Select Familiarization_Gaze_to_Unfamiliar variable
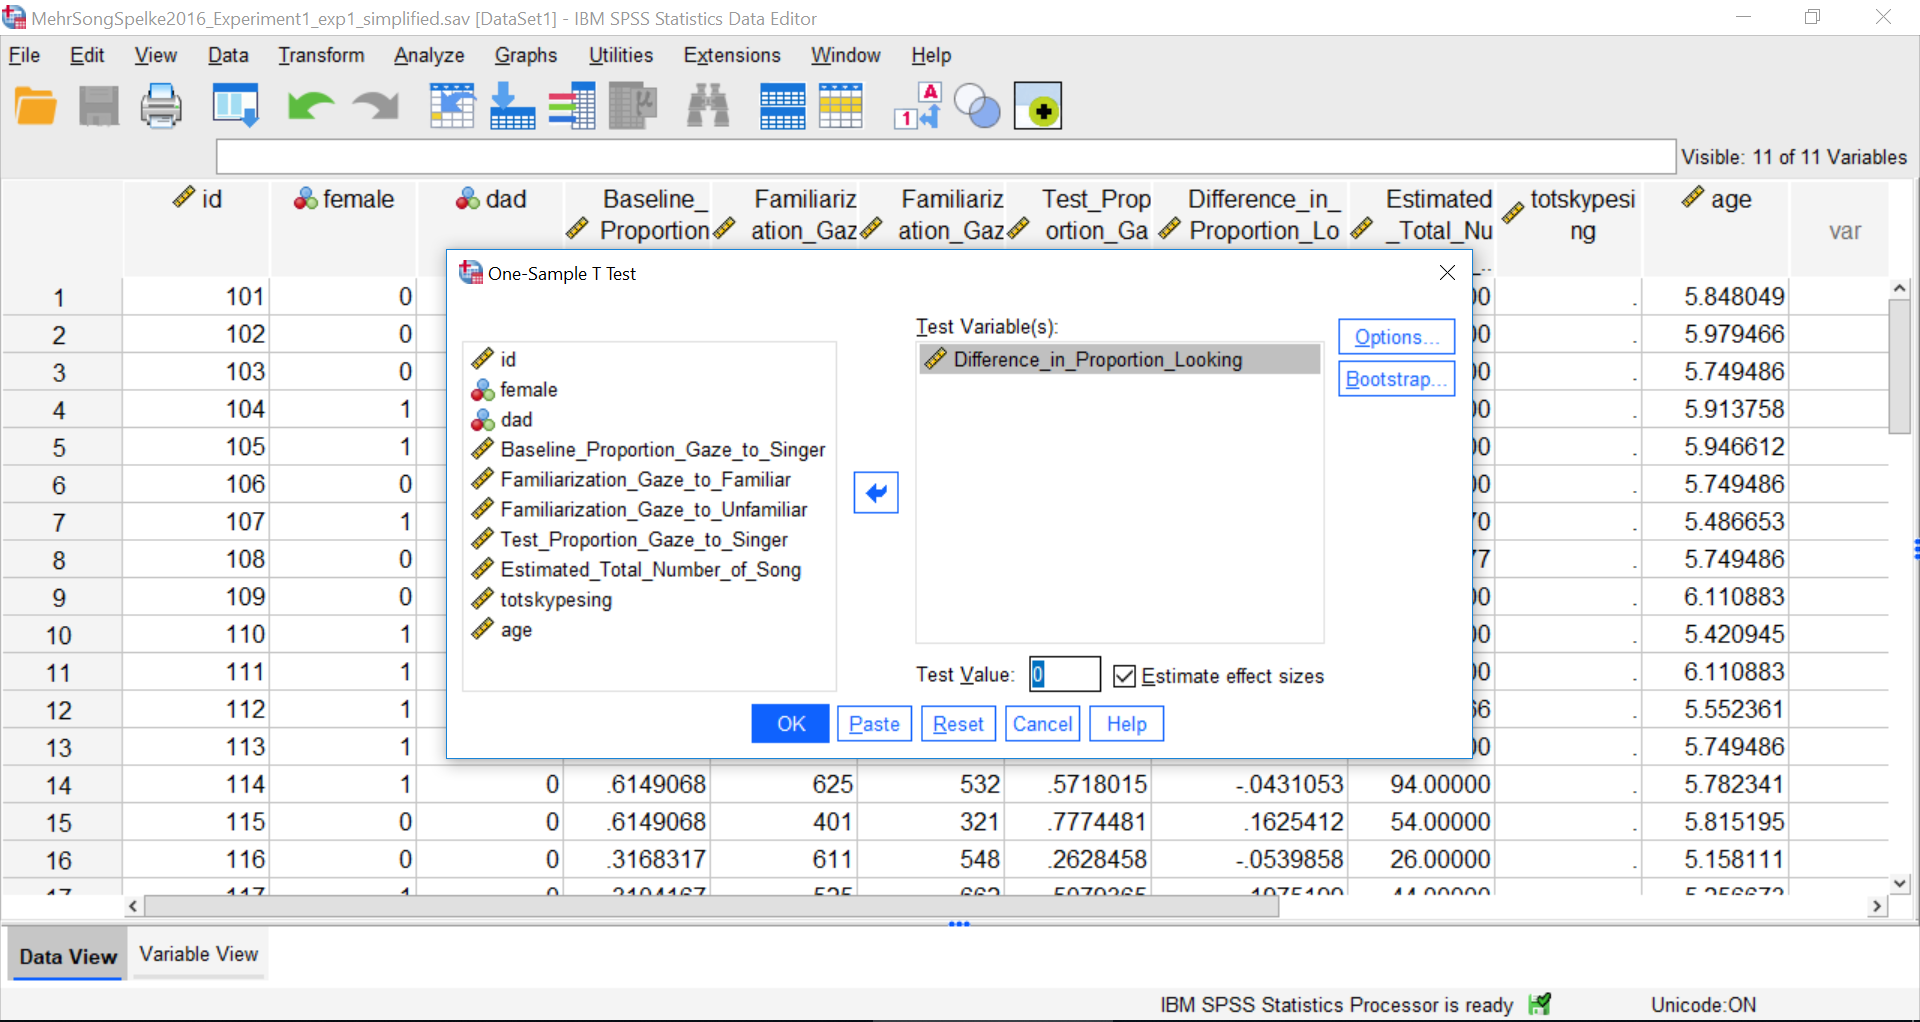The width and height of the screenshot is (1920, 1022). click(x=649, y=509)
